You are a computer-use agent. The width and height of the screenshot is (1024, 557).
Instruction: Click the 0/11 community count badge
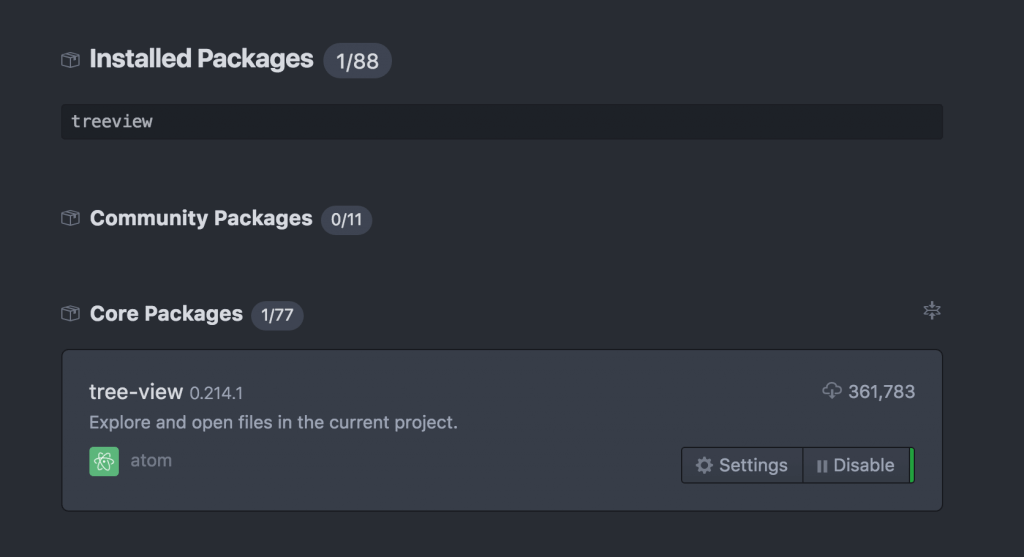click(x=346, y=219)
